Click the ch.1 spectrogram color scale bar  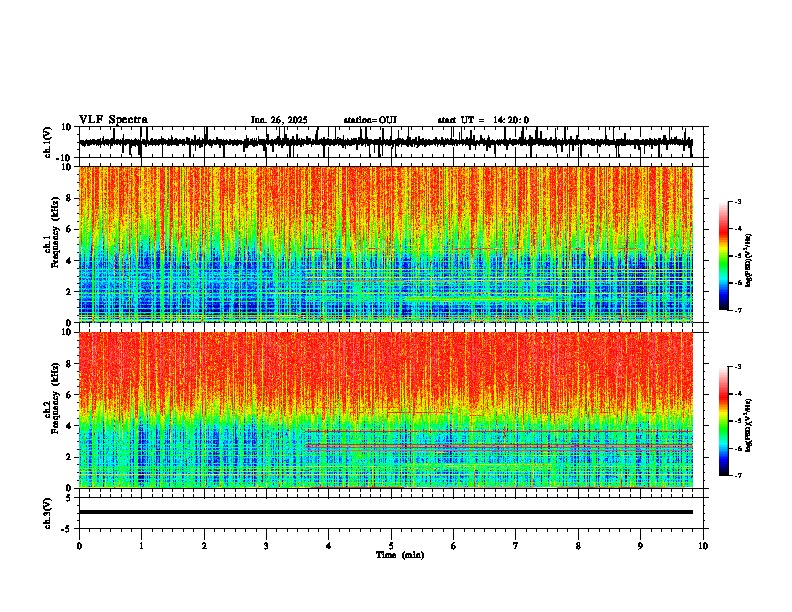pos(723,256)
